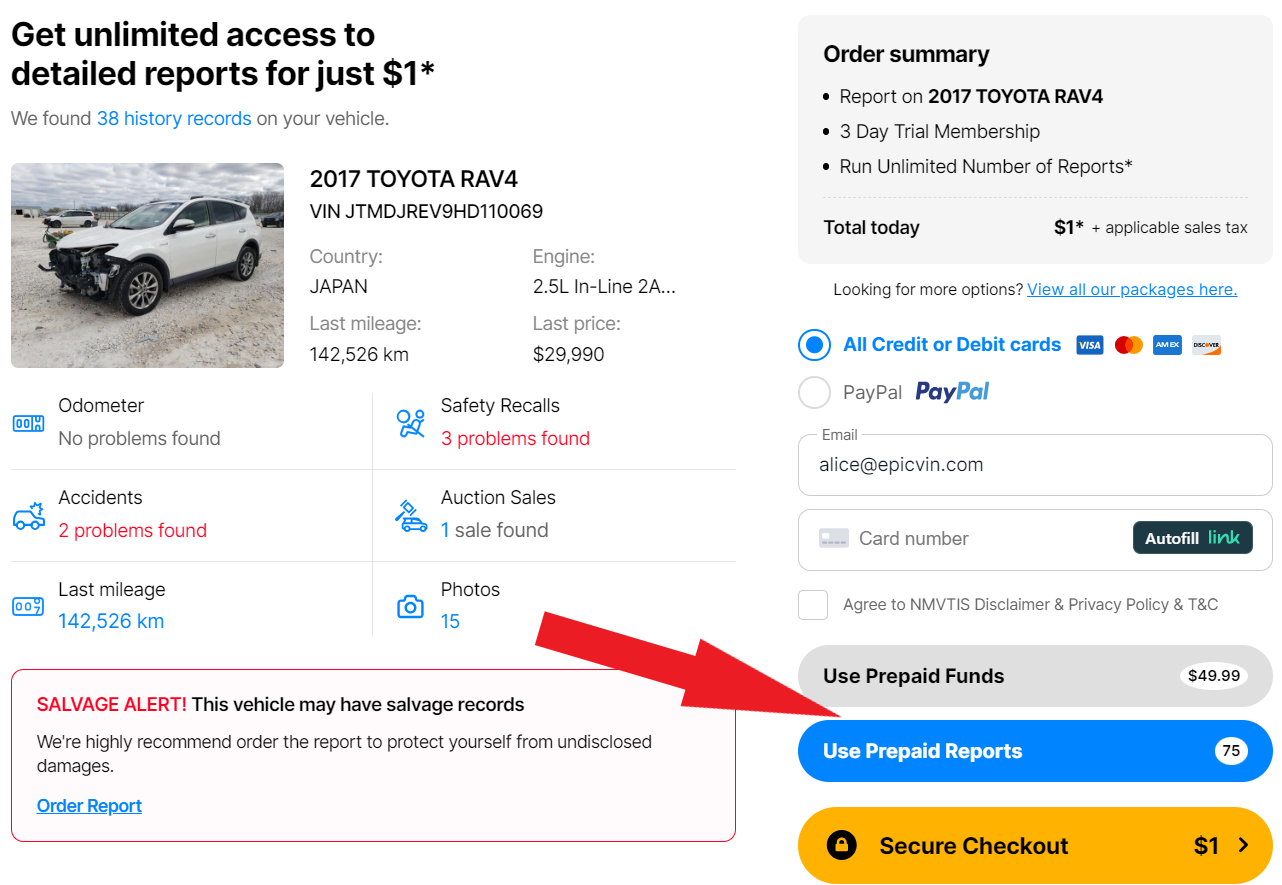Screen dimensions: 1282x885
Task: Select the PayPal payment option
Action: click(x=815, y=392)
